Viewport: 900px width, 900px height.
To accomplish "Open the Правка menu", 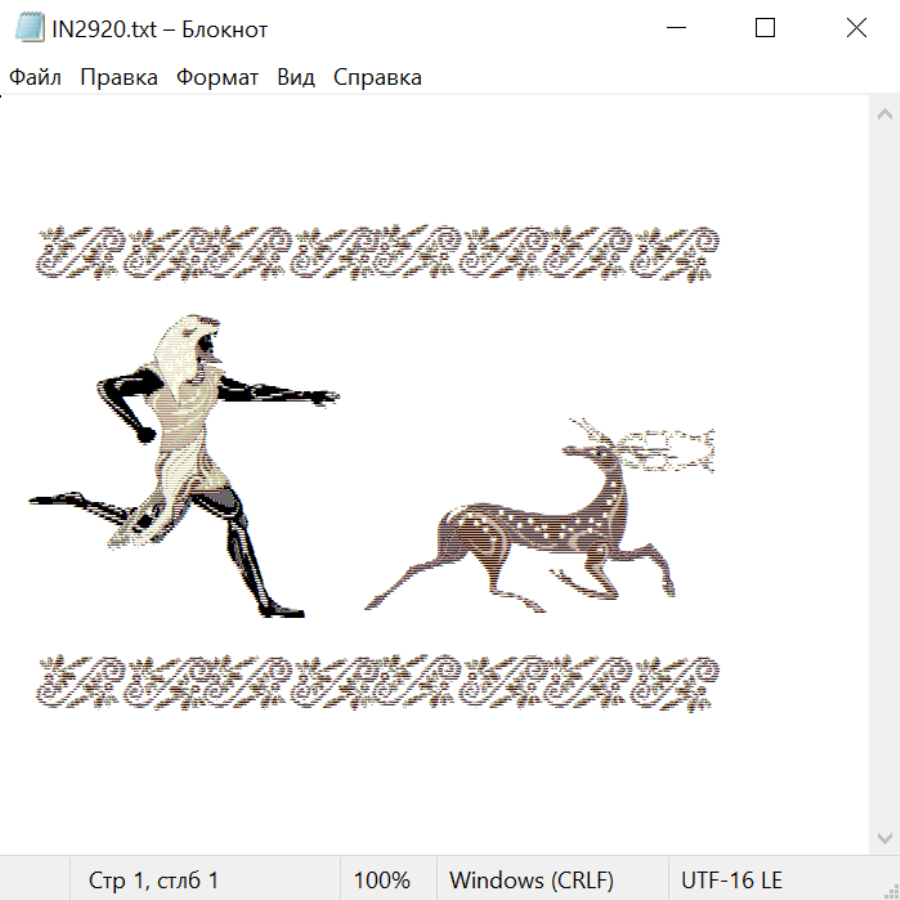I will pyautogui.click(x=119, y=78).
